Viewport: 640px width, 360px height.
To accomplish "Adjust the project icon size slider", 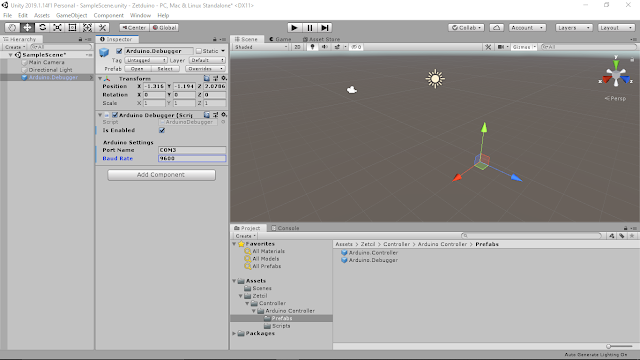I will [619, 346].
